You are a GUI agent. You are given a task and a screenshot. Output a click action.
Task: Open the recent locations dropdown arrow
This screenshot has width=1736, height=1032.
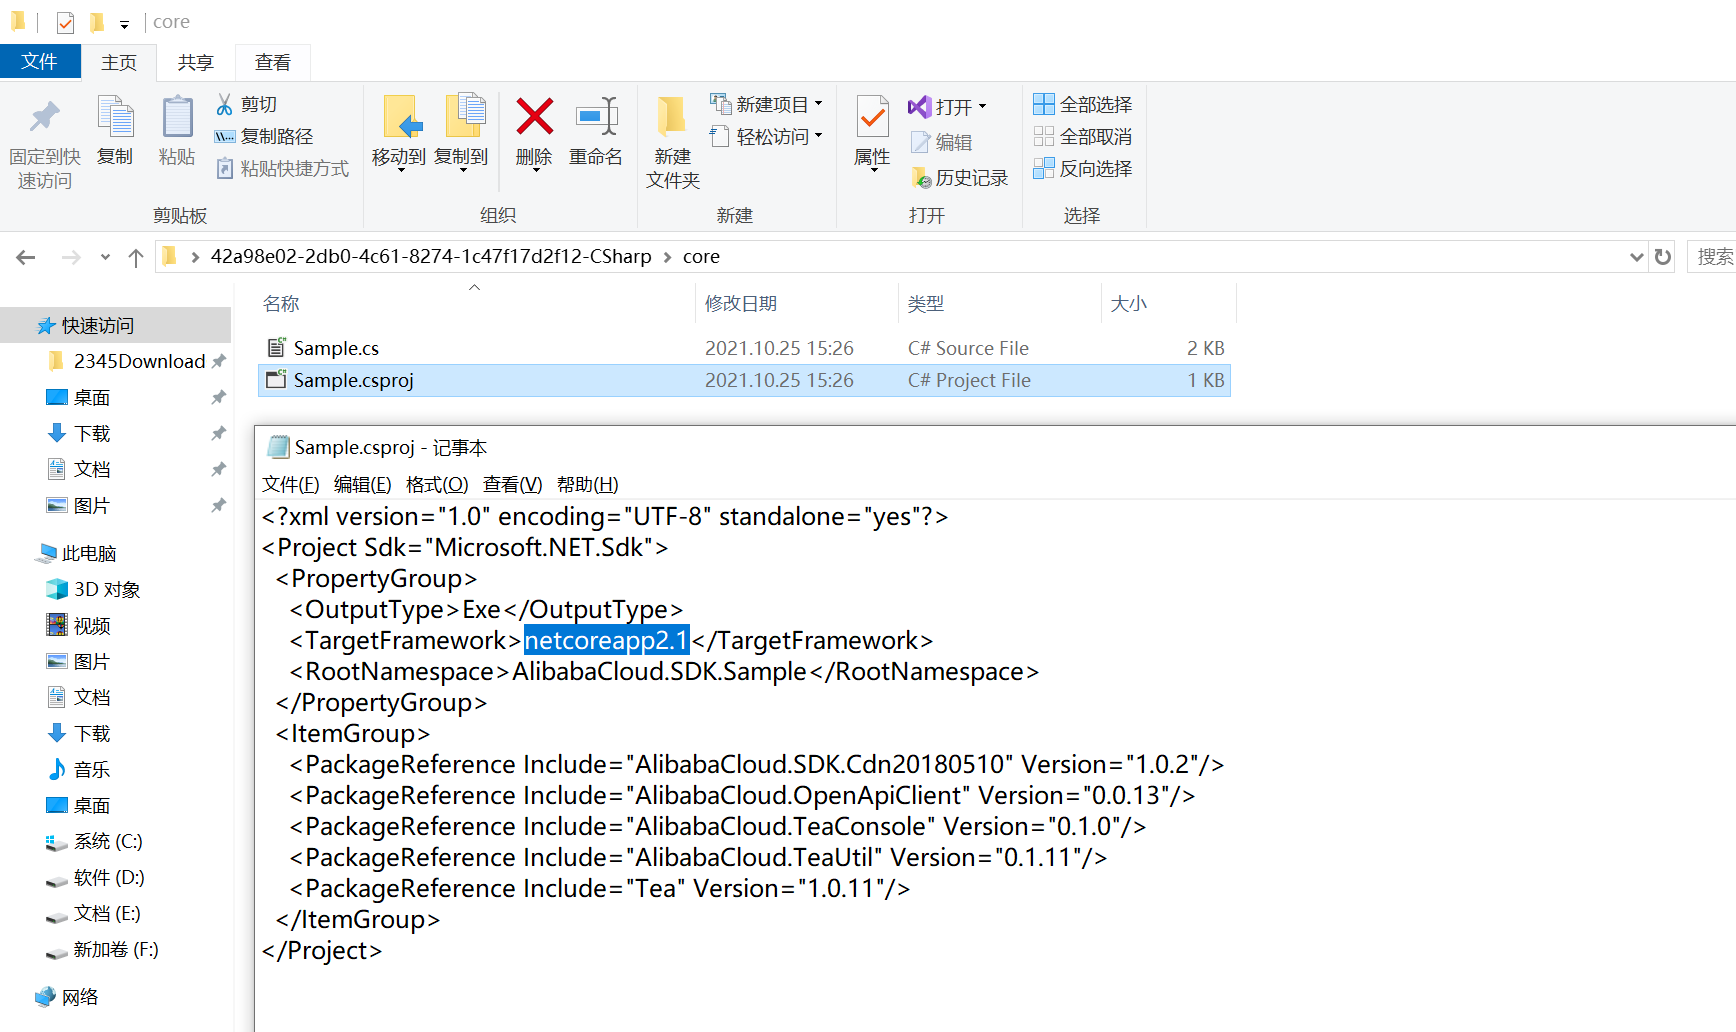pos(105,257)
